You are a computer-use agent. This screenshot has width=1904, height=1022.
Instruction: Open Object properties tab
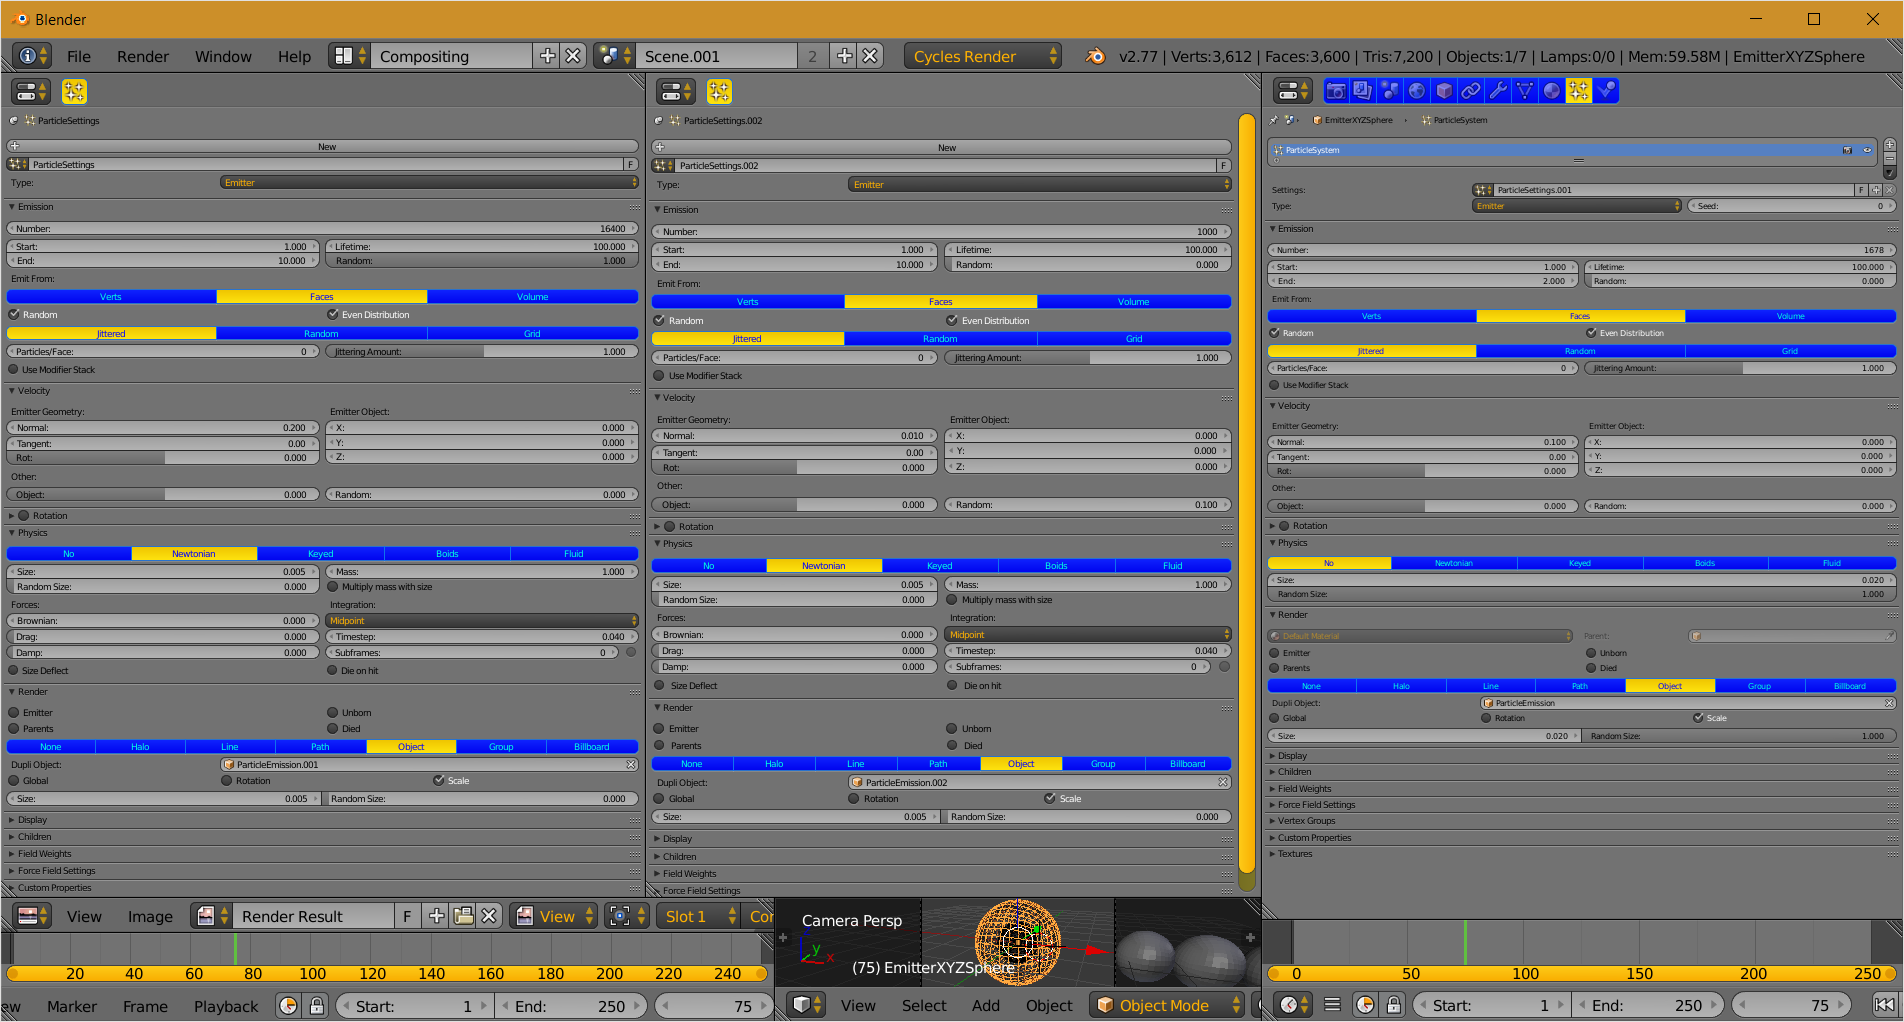(x=1443, y=91)
